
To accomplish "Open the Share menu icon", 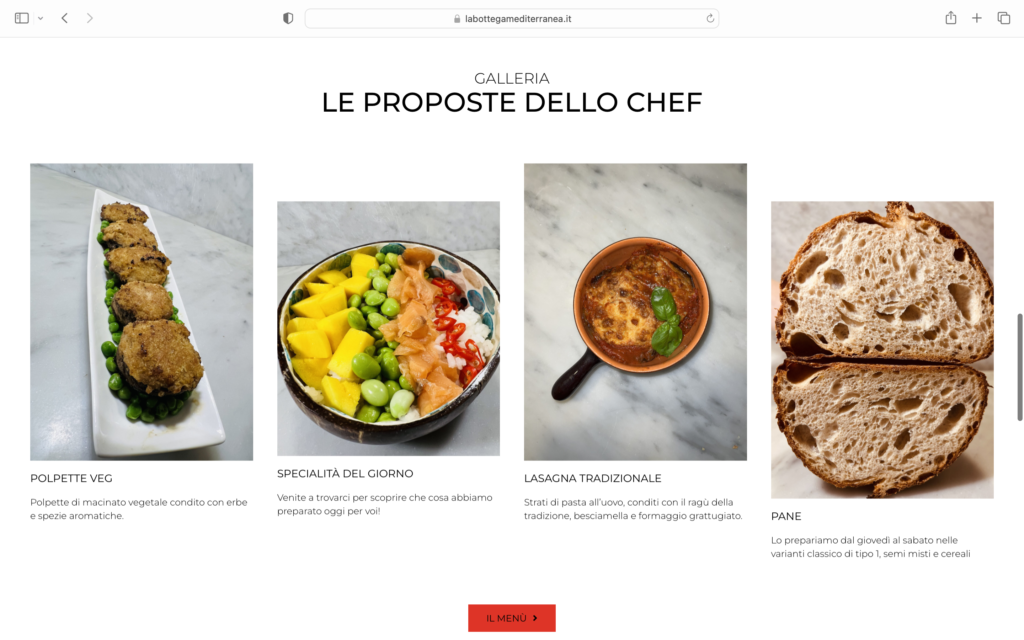I will pyautogui.click(x=951, y=18).
